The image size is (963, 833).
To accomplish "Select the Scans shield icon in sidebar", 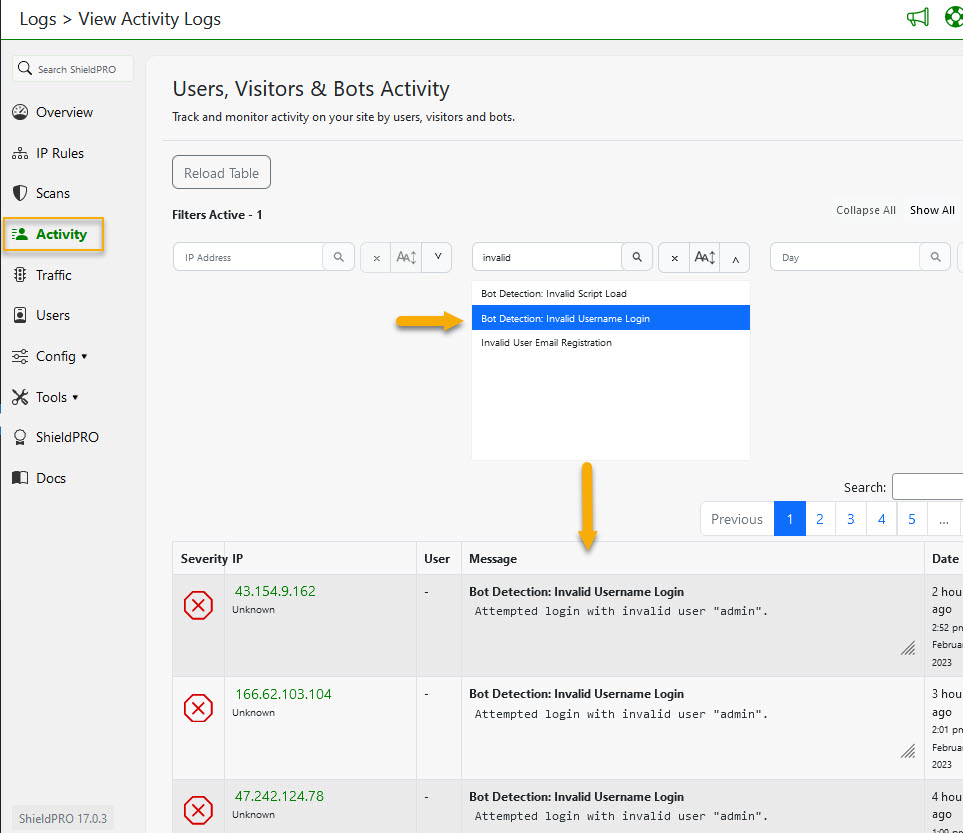I will (x=22, y=193).
